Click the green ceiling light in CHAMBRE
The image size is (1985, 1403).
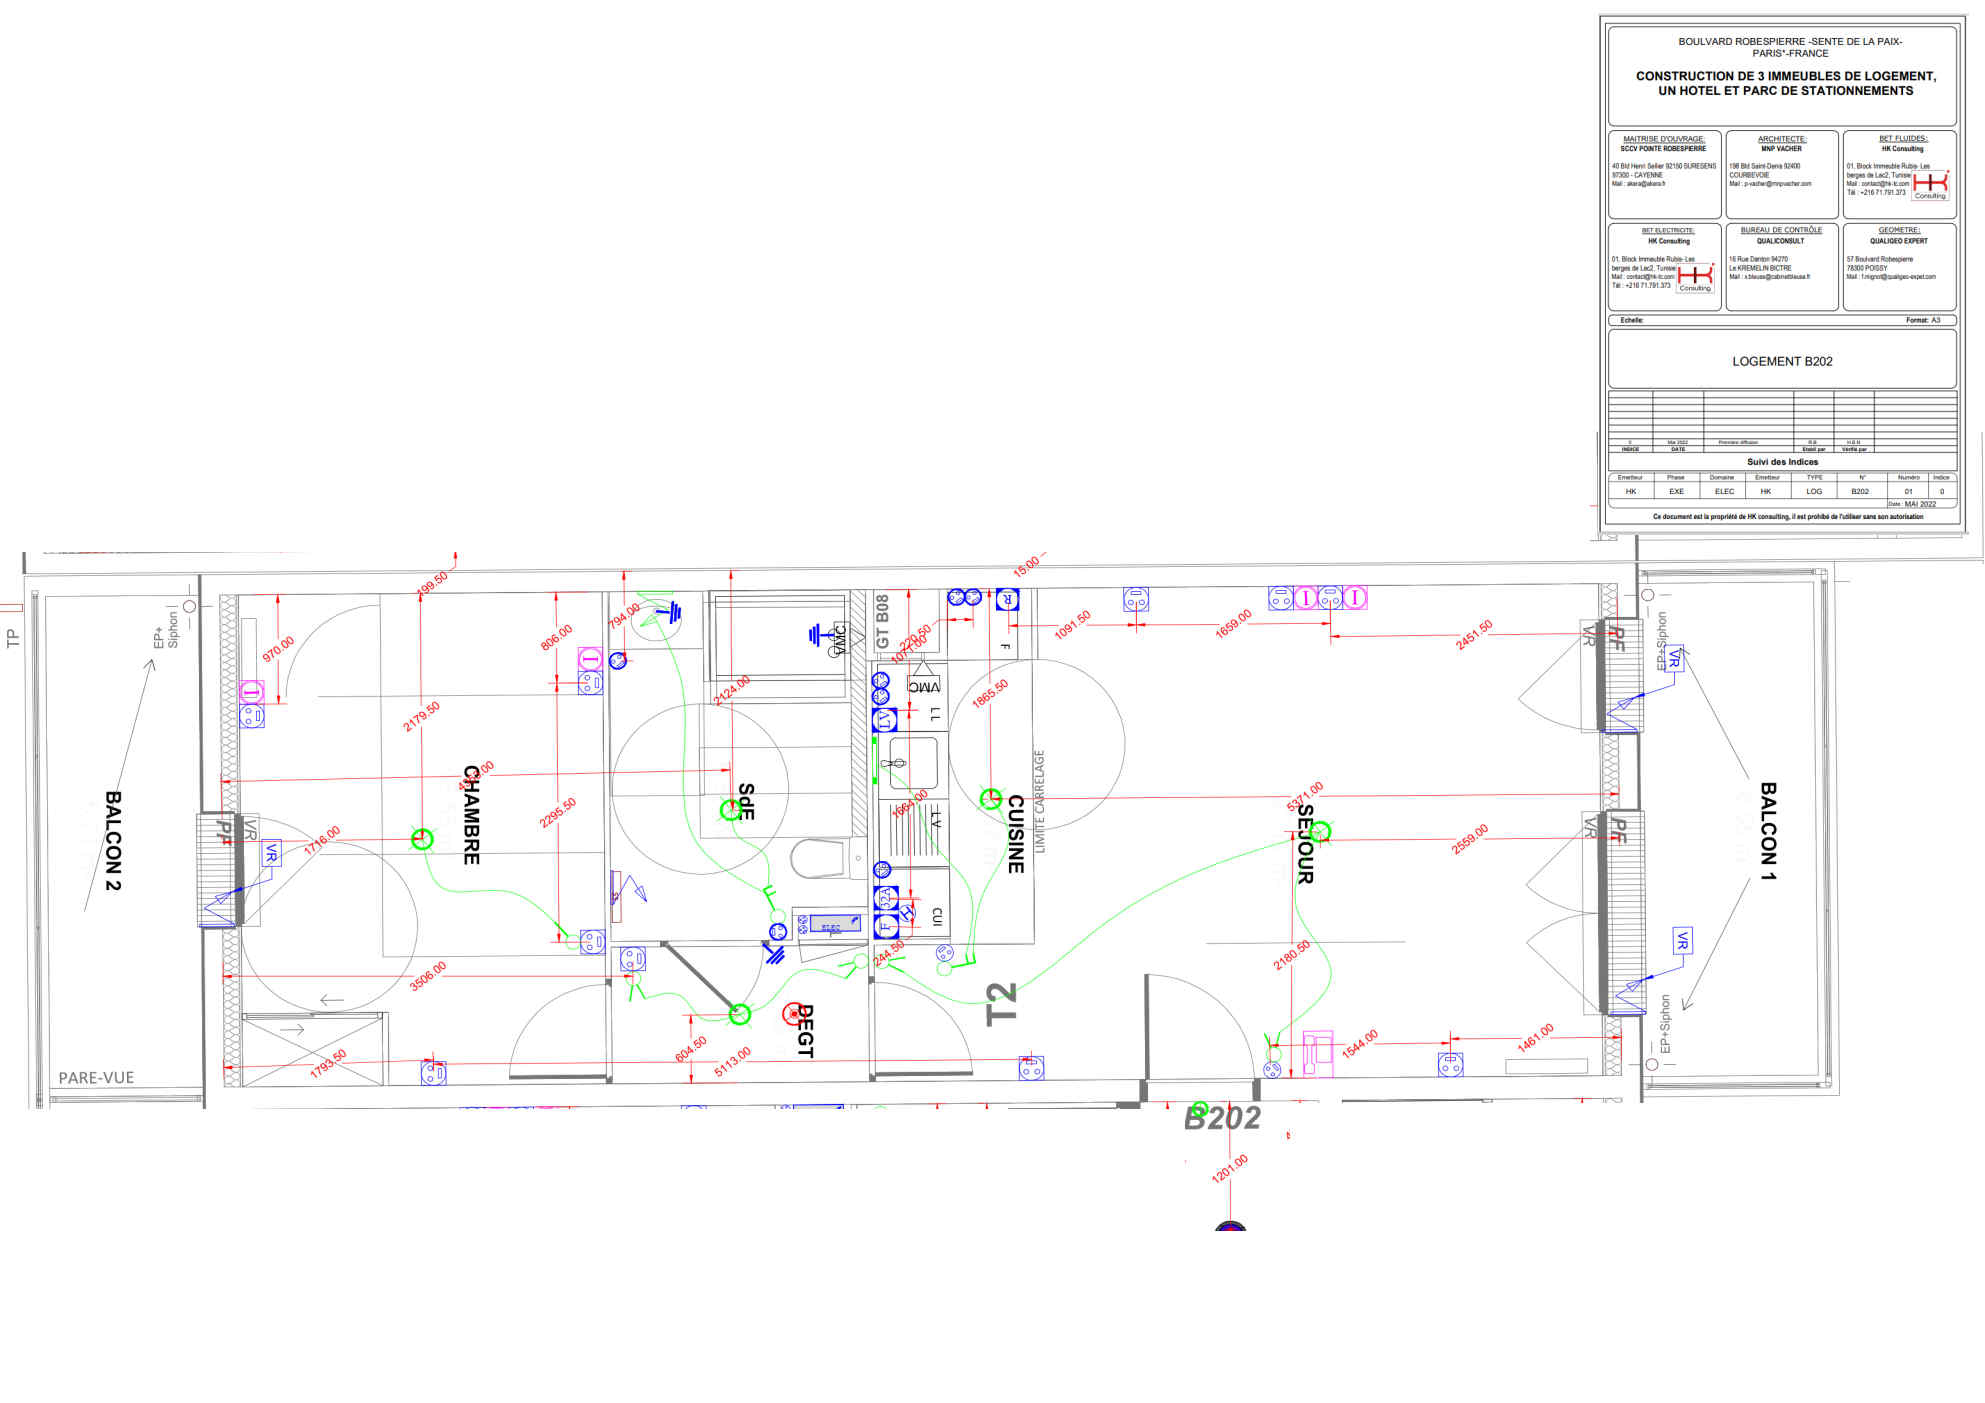tap(422, 839)
